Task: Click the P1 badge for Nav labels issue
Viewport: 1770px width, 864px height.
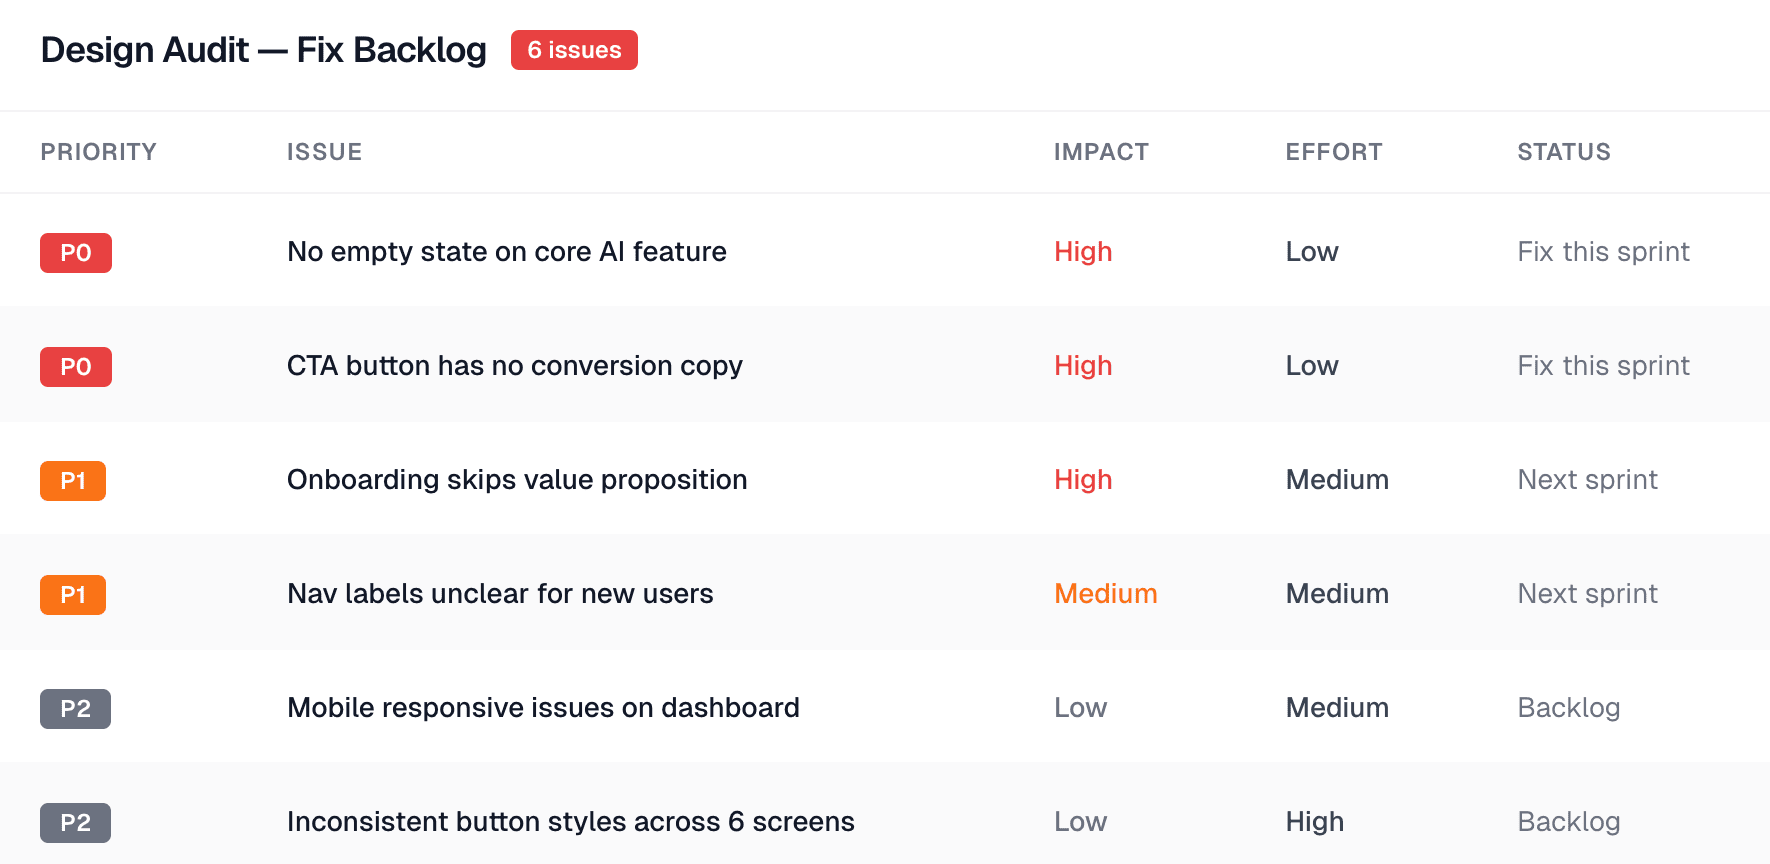Action: 73,595
